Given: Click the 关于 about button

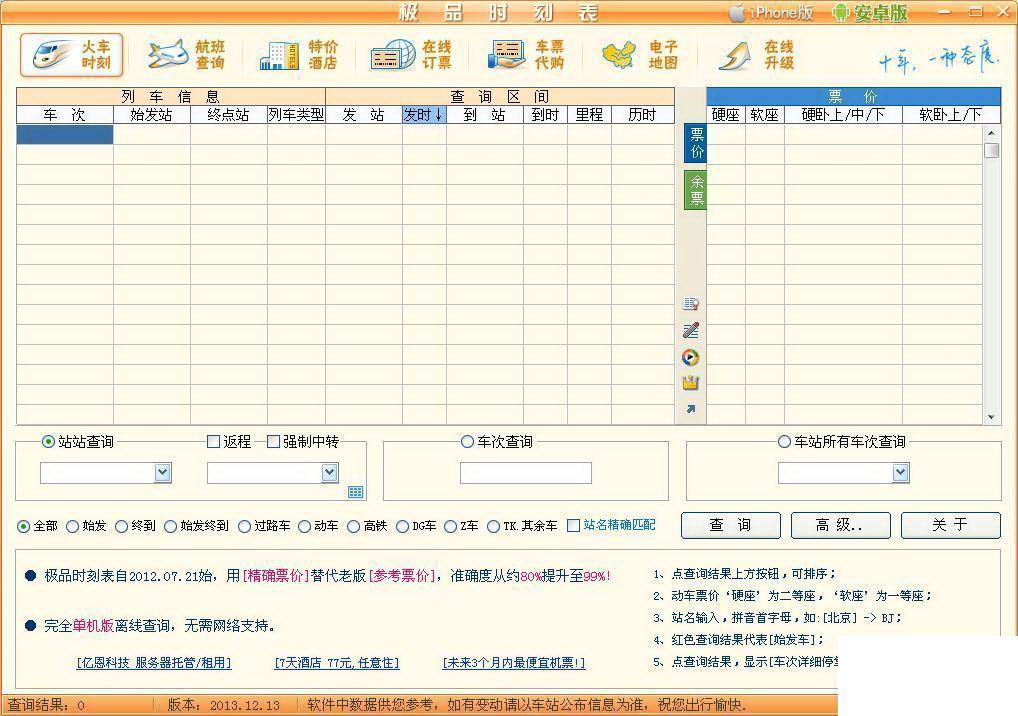Looking at the screenshot, I should coord(950,525).
